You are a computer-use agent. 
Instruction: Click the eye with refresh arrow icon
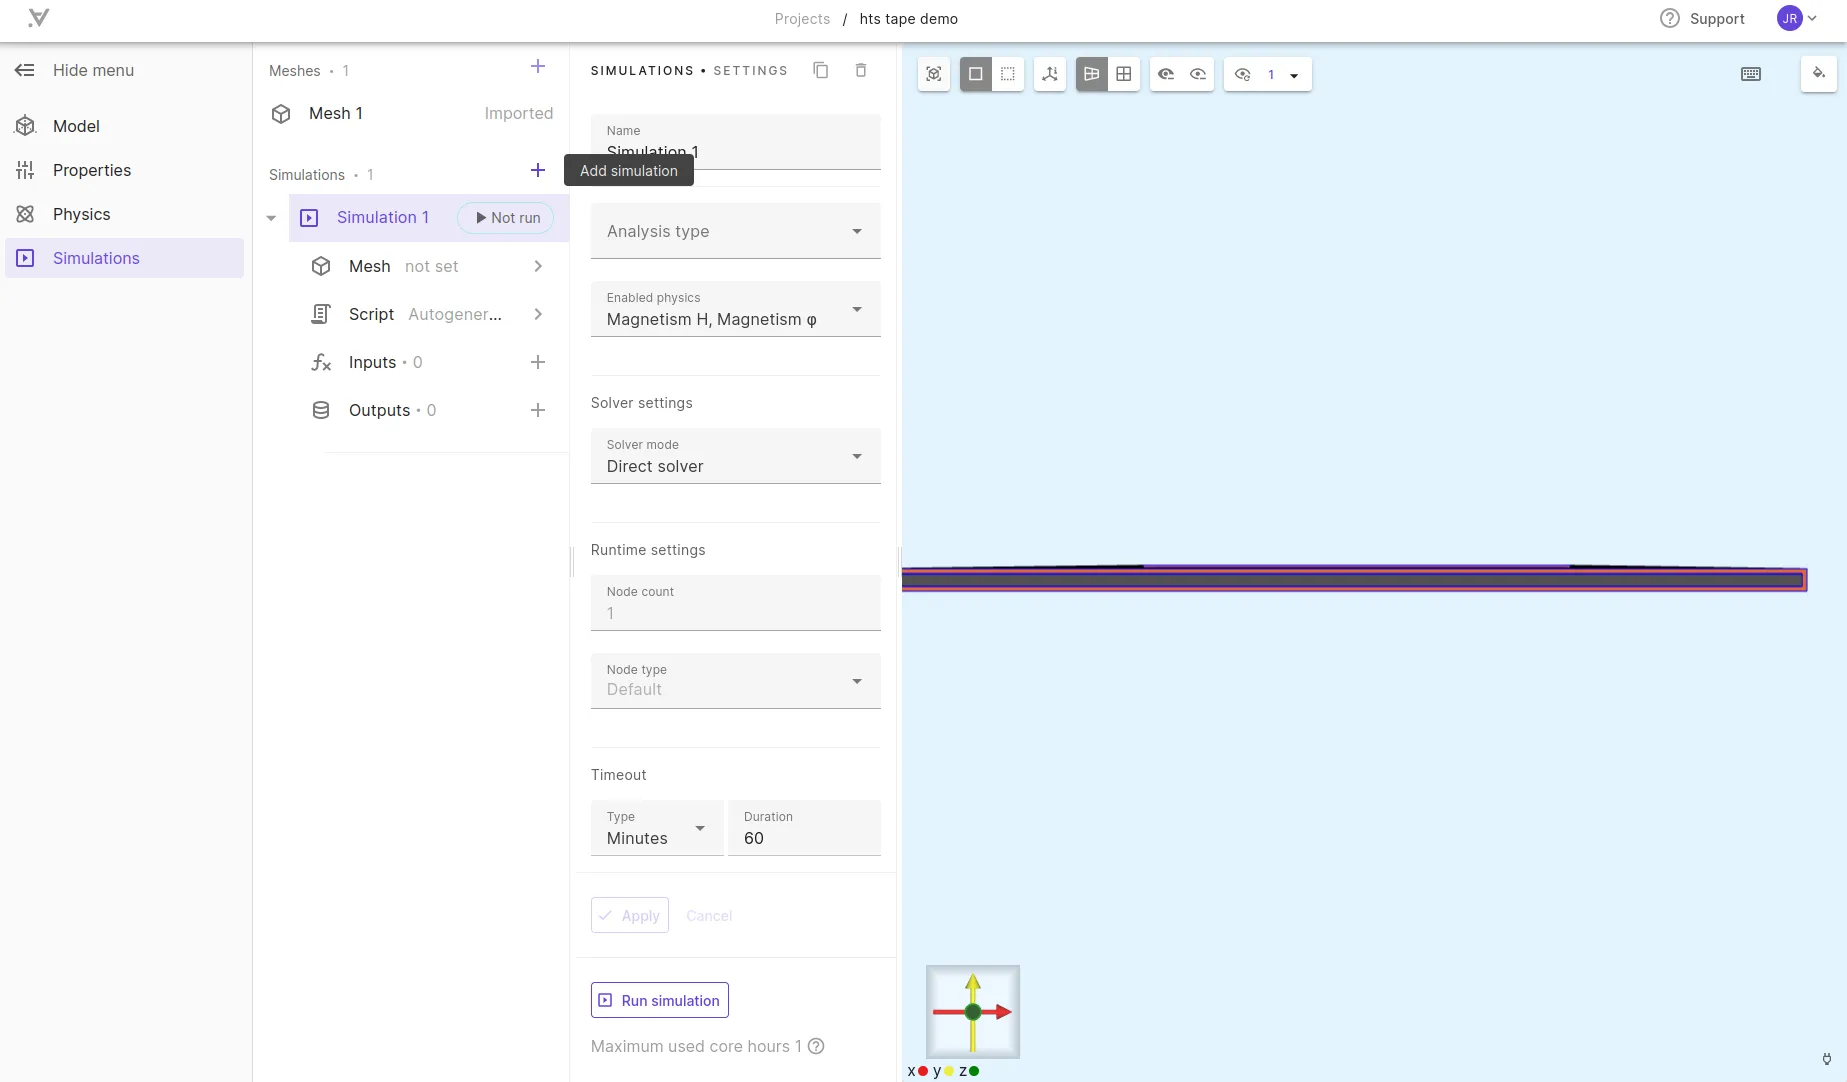[x=1243, y=74]
